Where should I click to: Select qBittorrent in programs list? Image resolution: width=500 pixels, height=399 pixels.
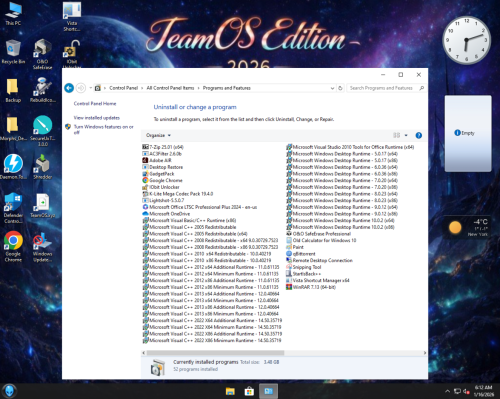pyautogui.click(x=301, y=254)
